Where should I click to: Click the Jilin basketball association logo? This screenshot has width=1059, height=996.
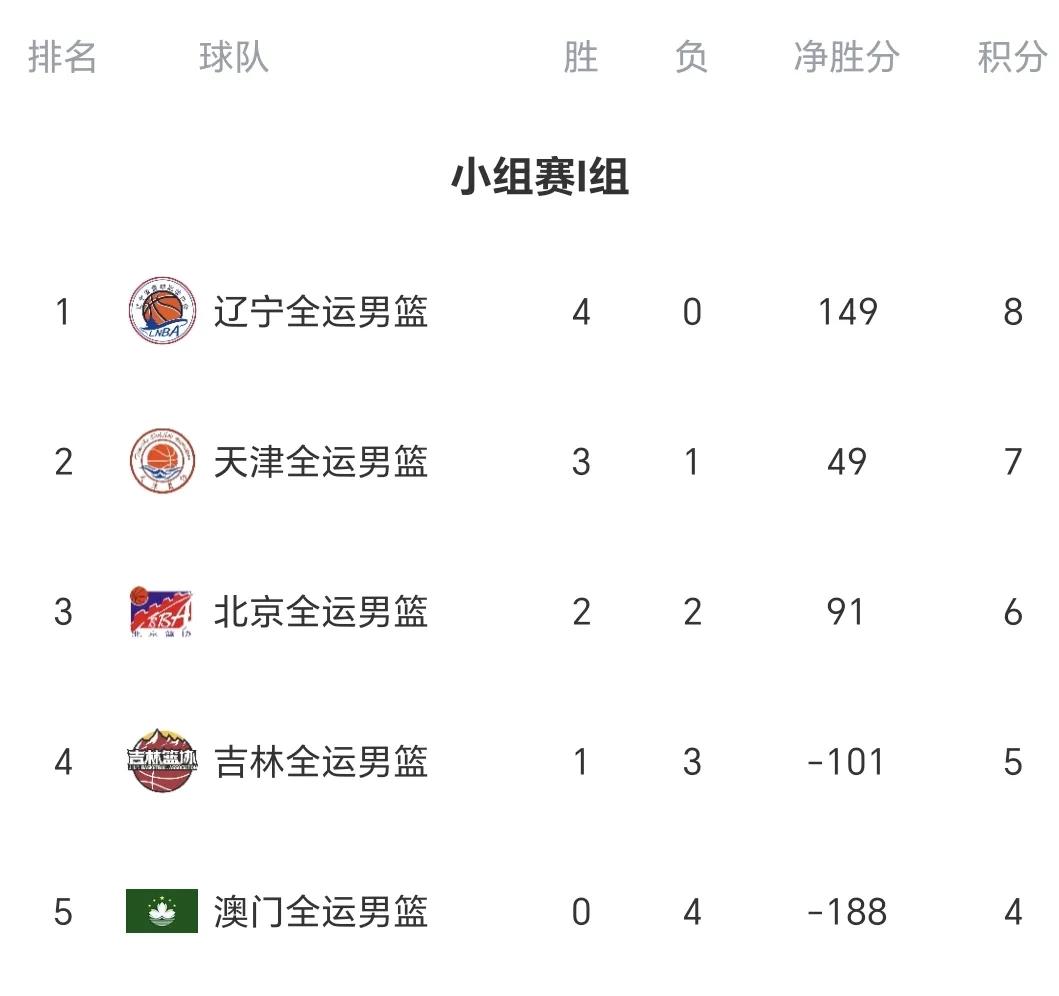click(x=163, y=761)
